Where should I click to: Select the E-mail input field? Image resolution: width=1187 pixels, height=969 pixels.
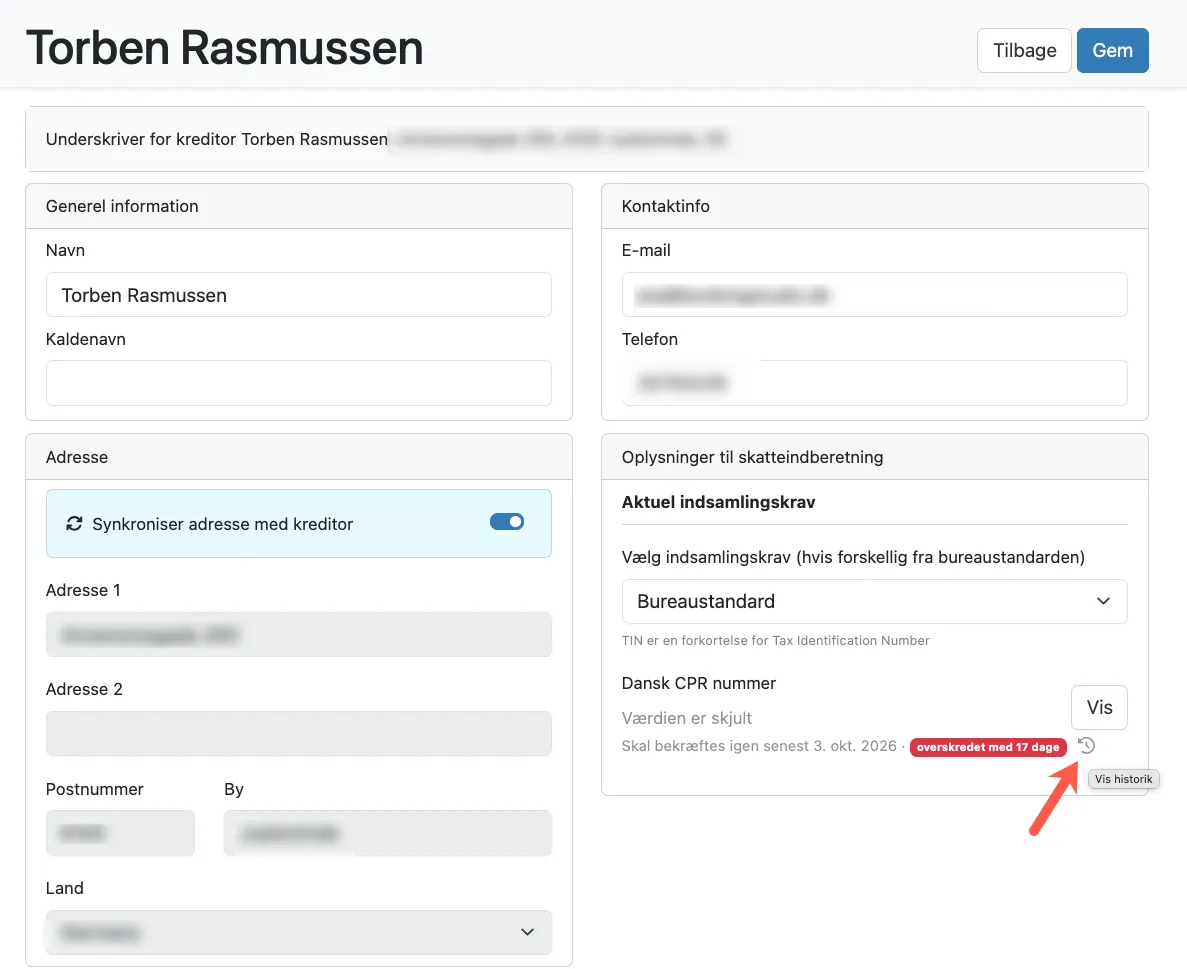[874, 294]
